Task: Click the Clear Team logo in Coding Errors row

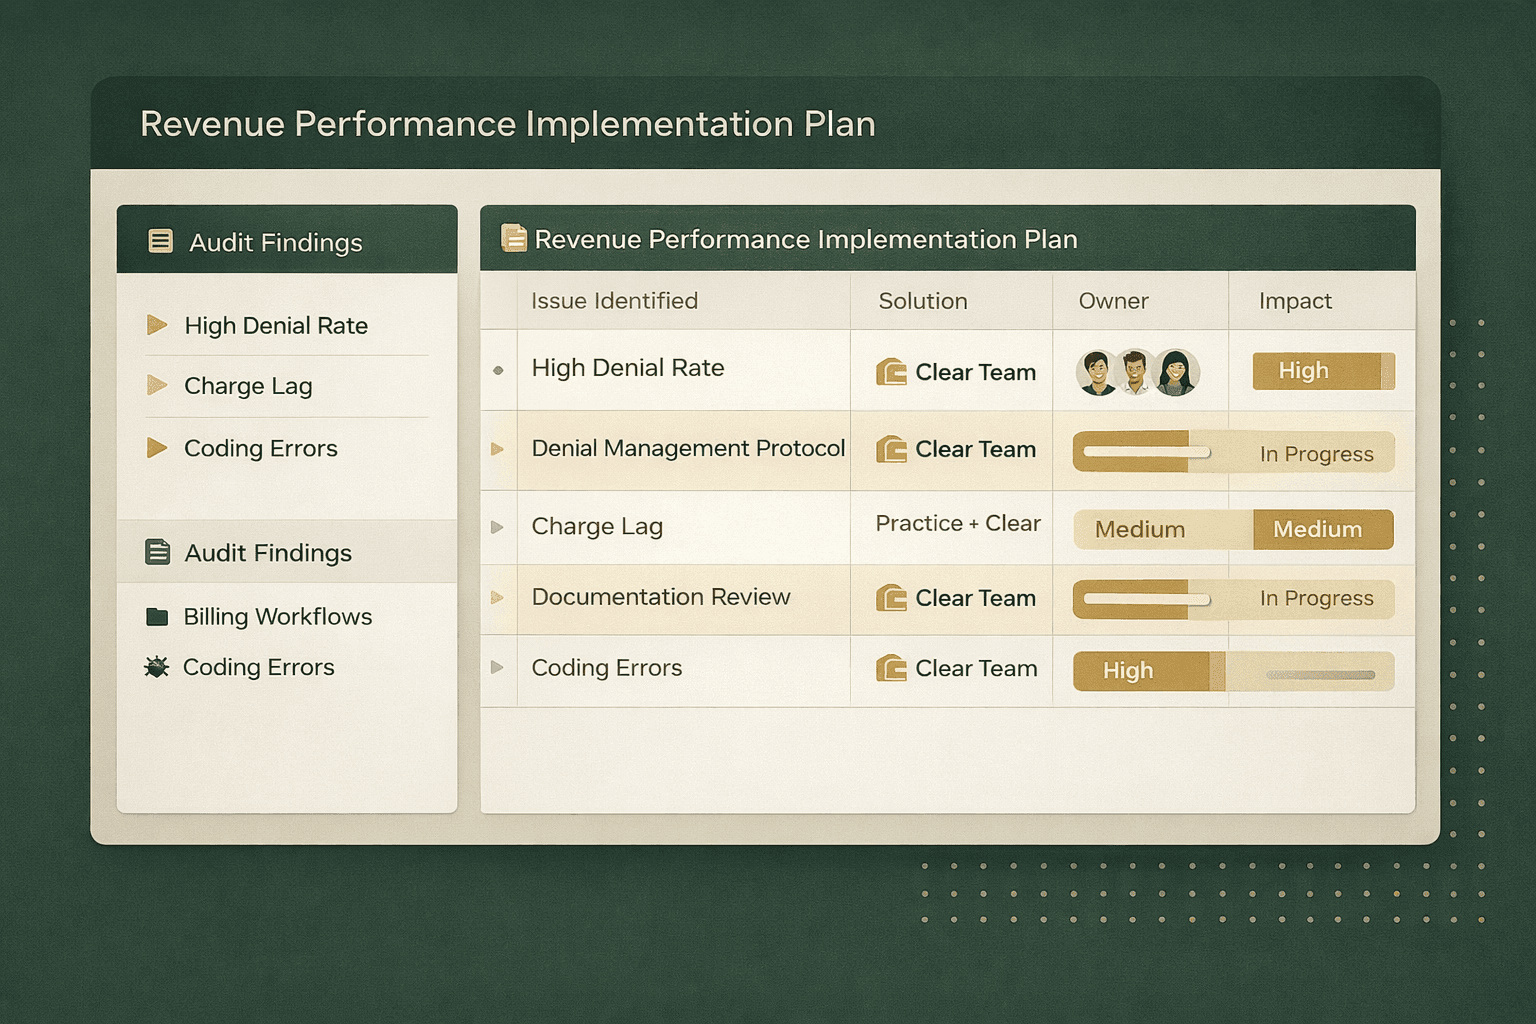Action: point(891,668)
